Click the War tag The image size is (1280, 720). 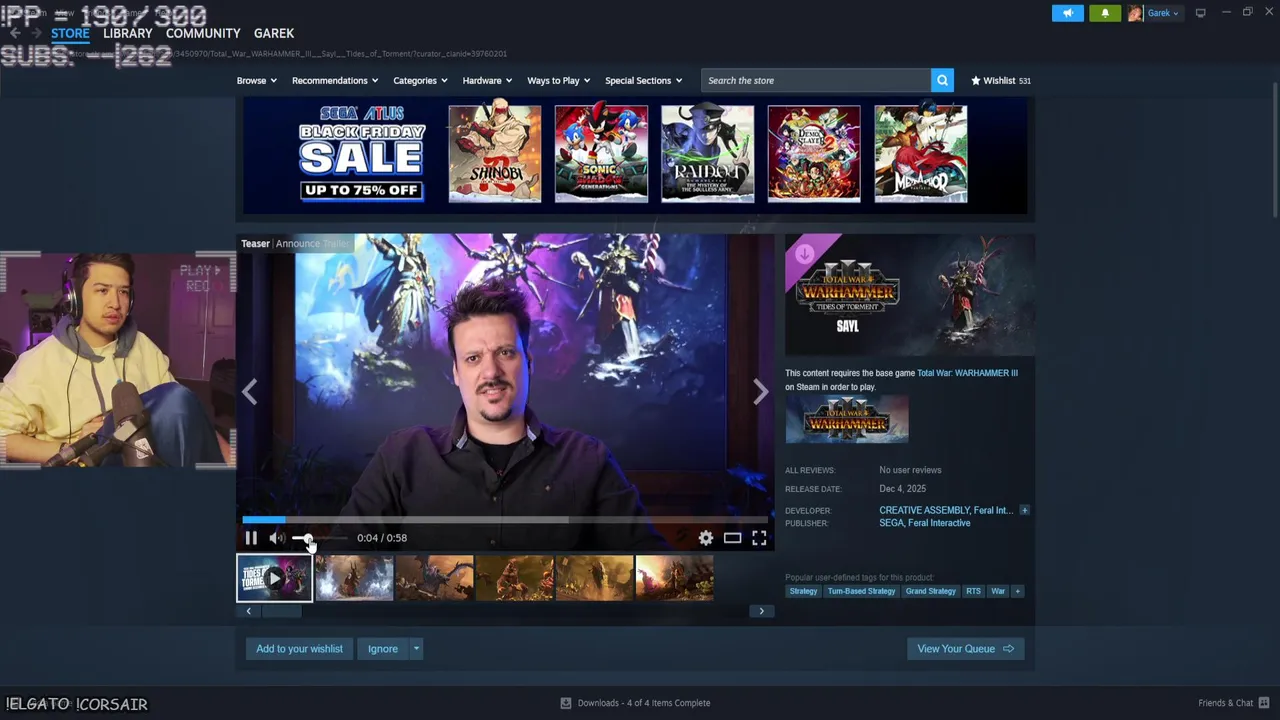tap(998, 591)
